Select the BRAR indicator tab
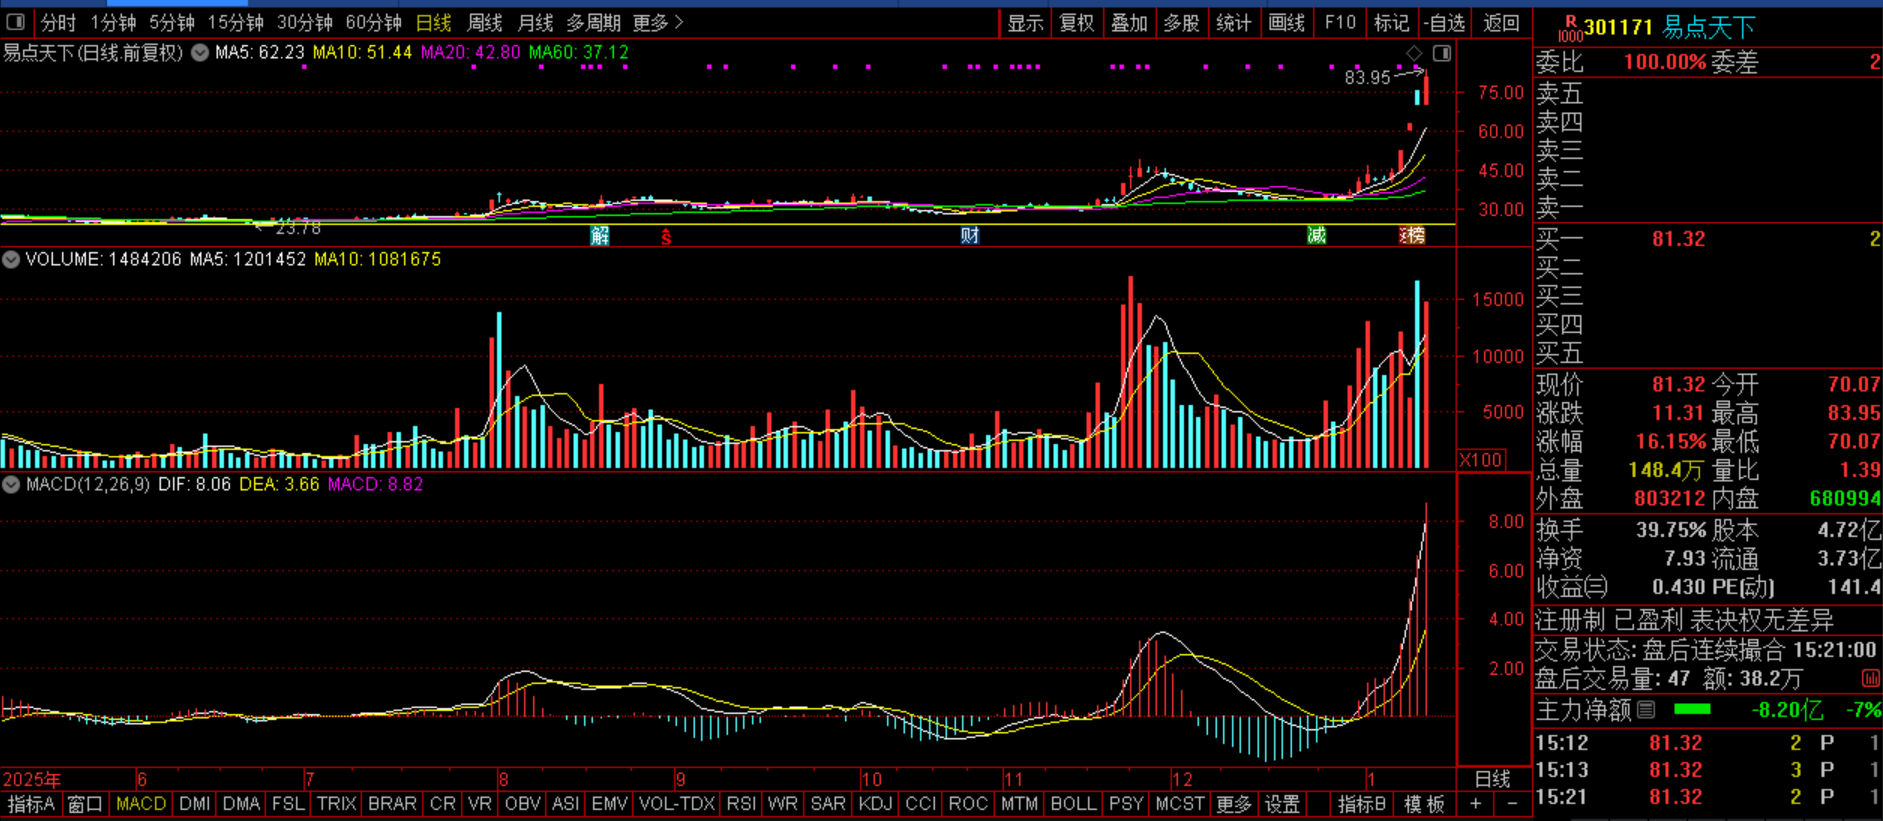Viewport: 1883px width, 821px height. pos(392,804)
